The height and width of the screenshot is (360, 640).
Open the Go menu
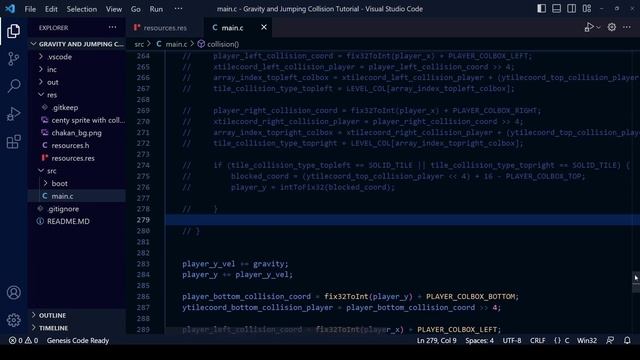pos(136,9)
